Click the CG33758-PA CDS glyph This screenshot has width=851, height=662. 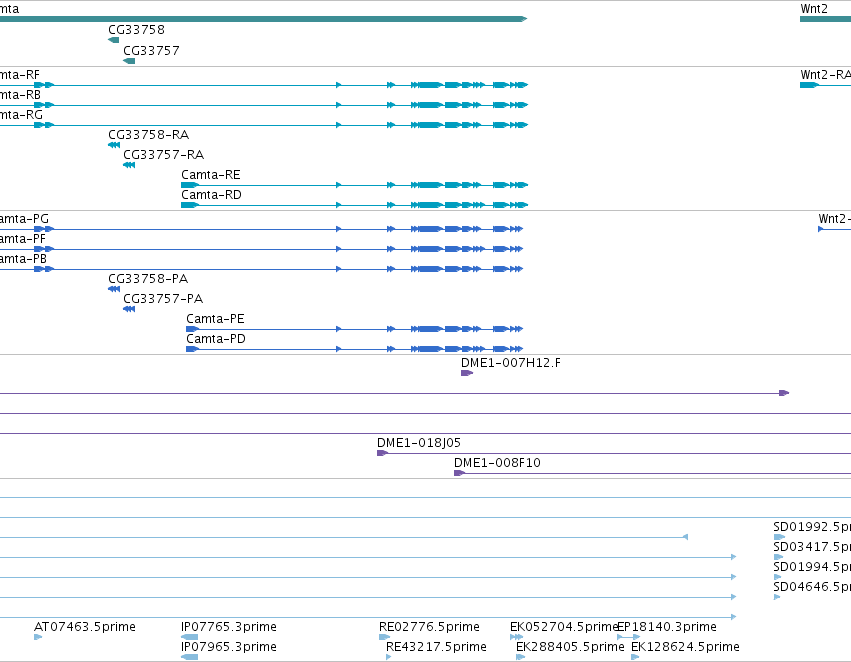114,289
